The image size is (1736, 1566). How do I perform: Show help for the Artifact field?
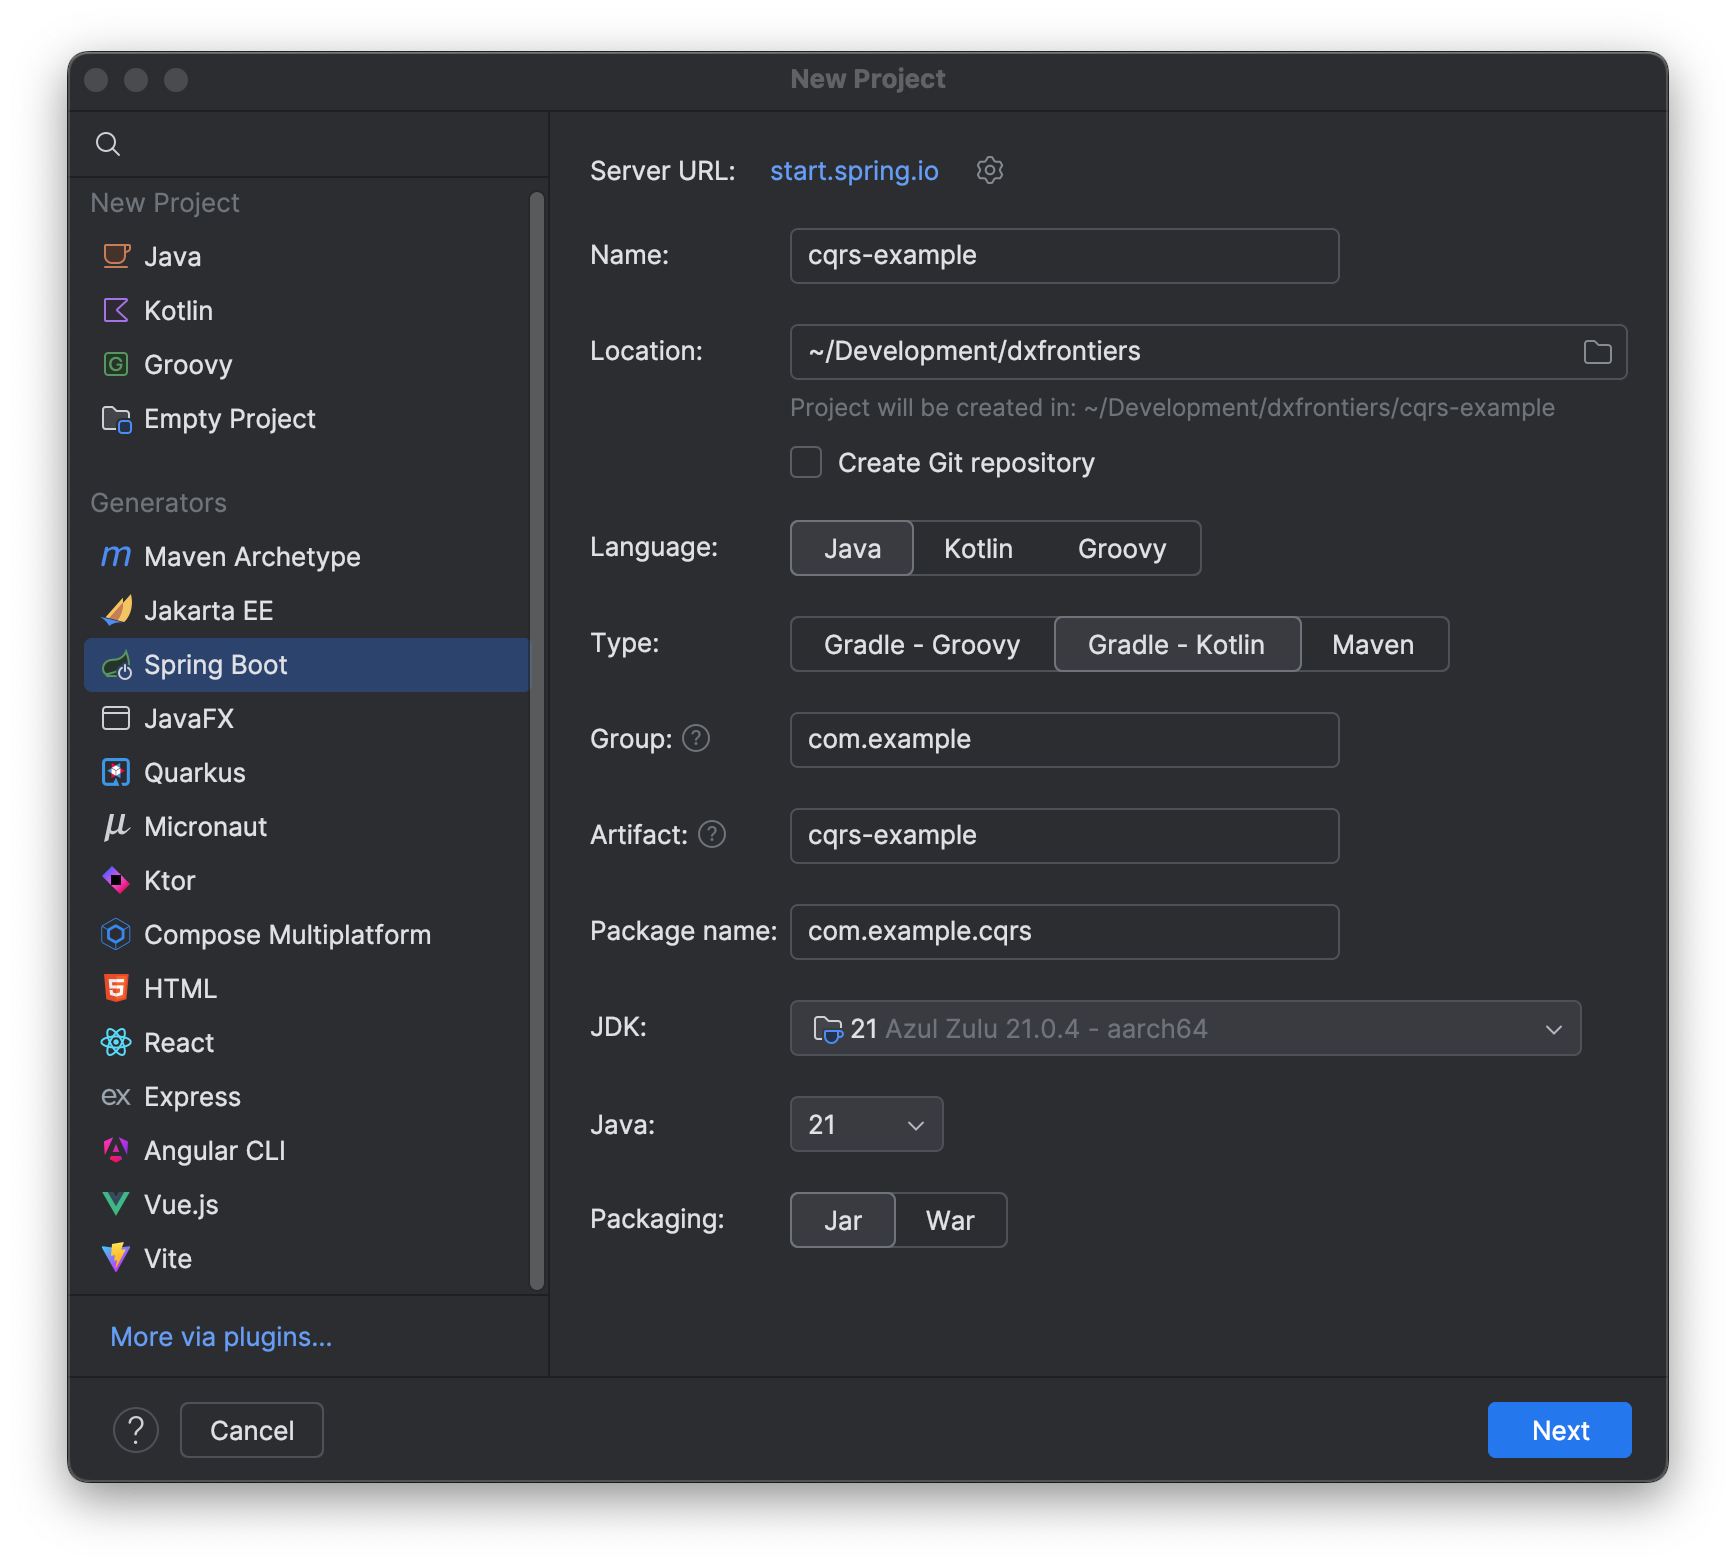[712, 834]
